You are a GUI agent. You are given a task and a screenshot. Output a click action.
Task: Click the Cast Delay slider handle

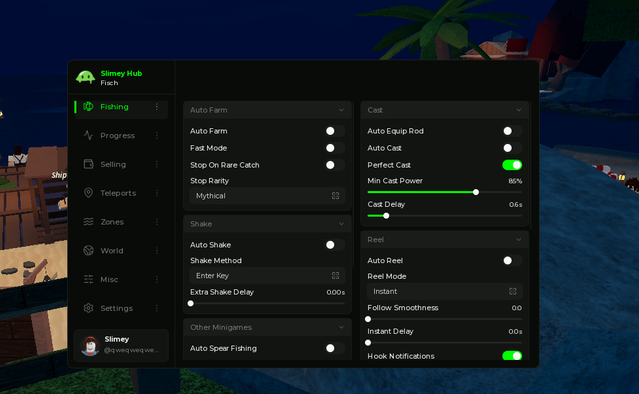pos(386,216)
